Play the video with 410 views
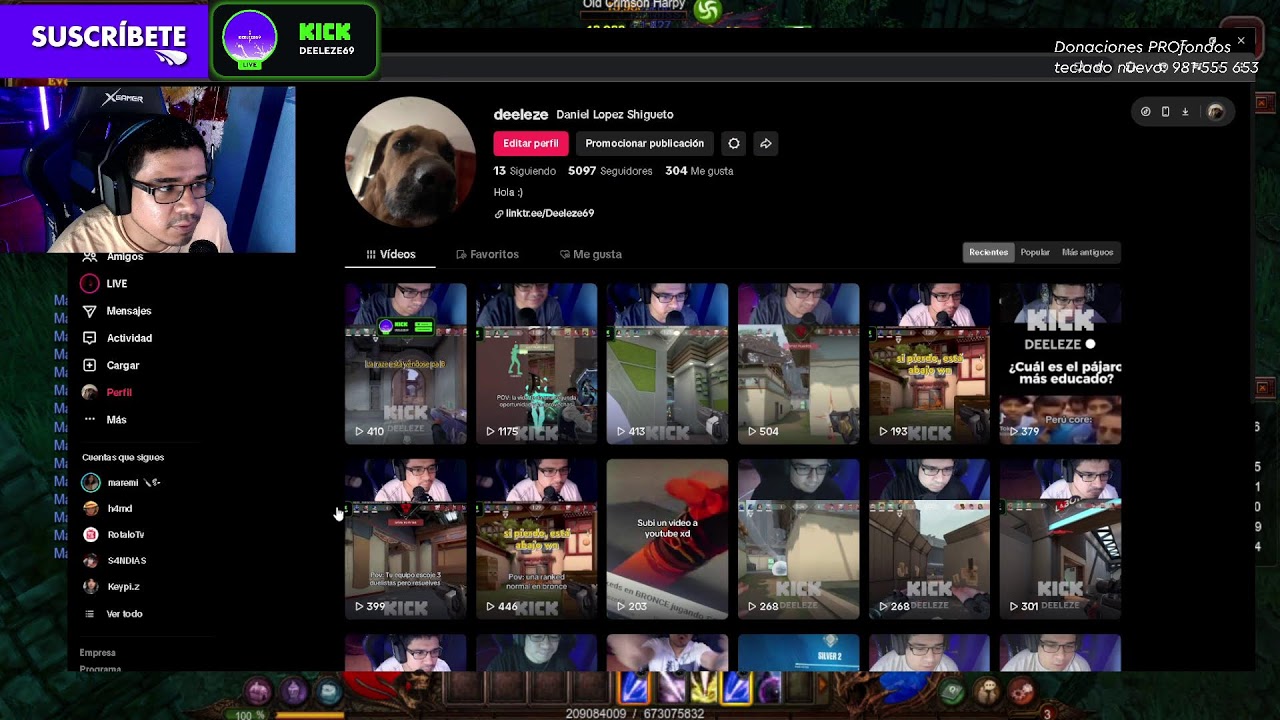This screenshot has width=1280, height=720. pyautogui.click(x=405, y=363)
